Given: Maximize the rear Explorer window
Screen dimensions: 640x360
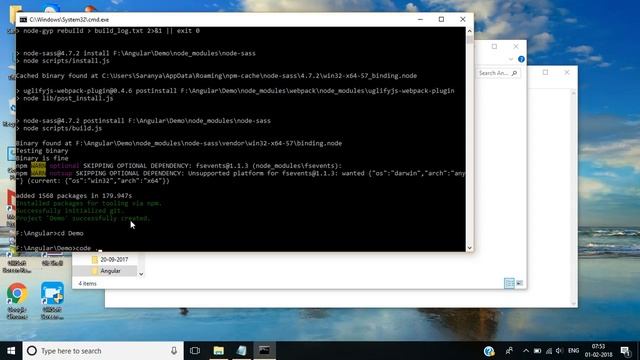Looking at the screenshot, I should [545, 72].
